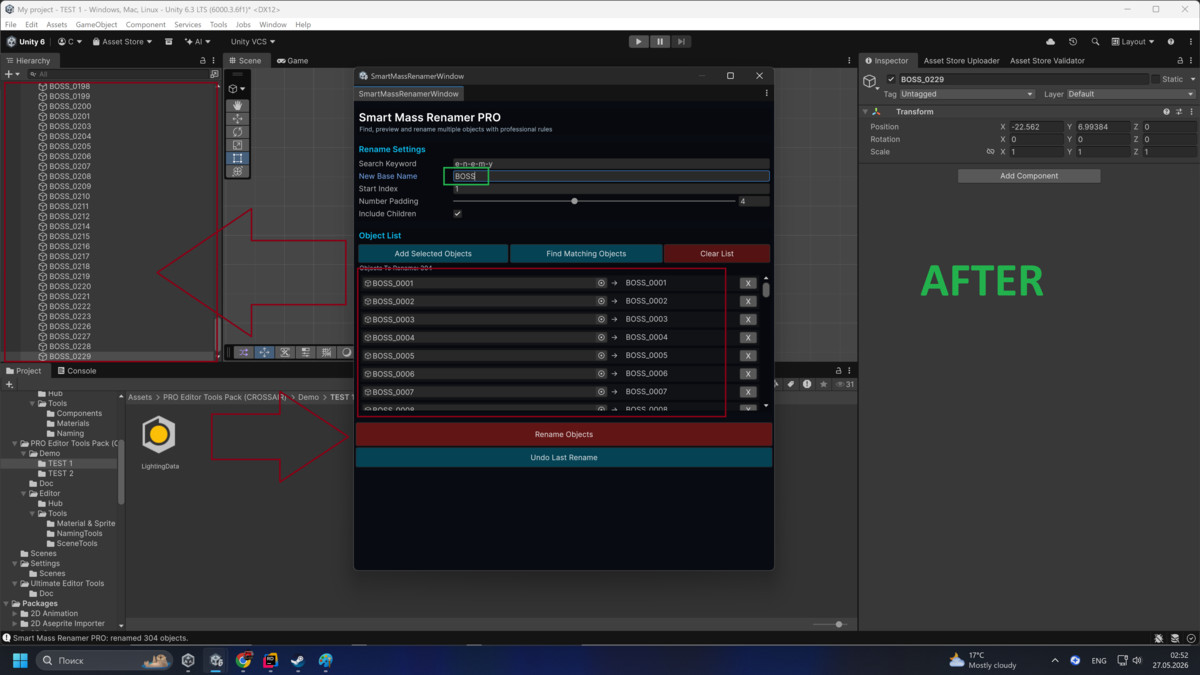Click the package manager box icon

169,42
